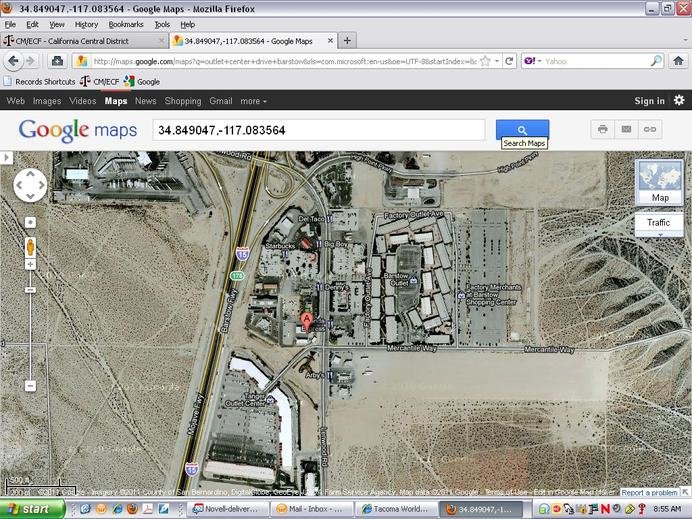
Task: Open the File menu
Action: [x=10, y=24]
